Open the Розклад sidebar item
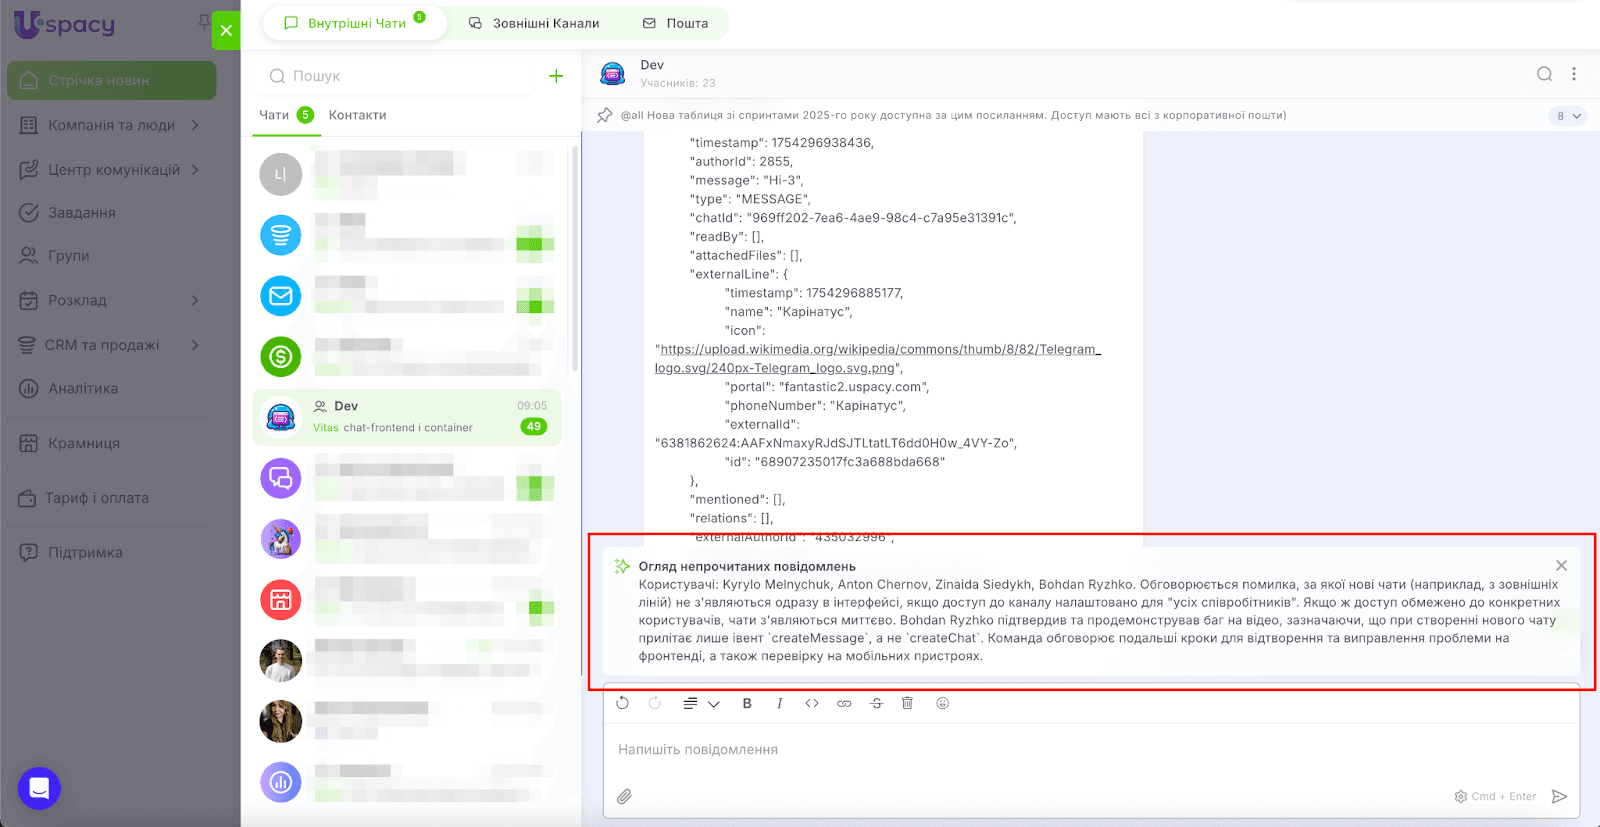The height and width of the screenshot is (827, 1600). (x=64, y=300)
